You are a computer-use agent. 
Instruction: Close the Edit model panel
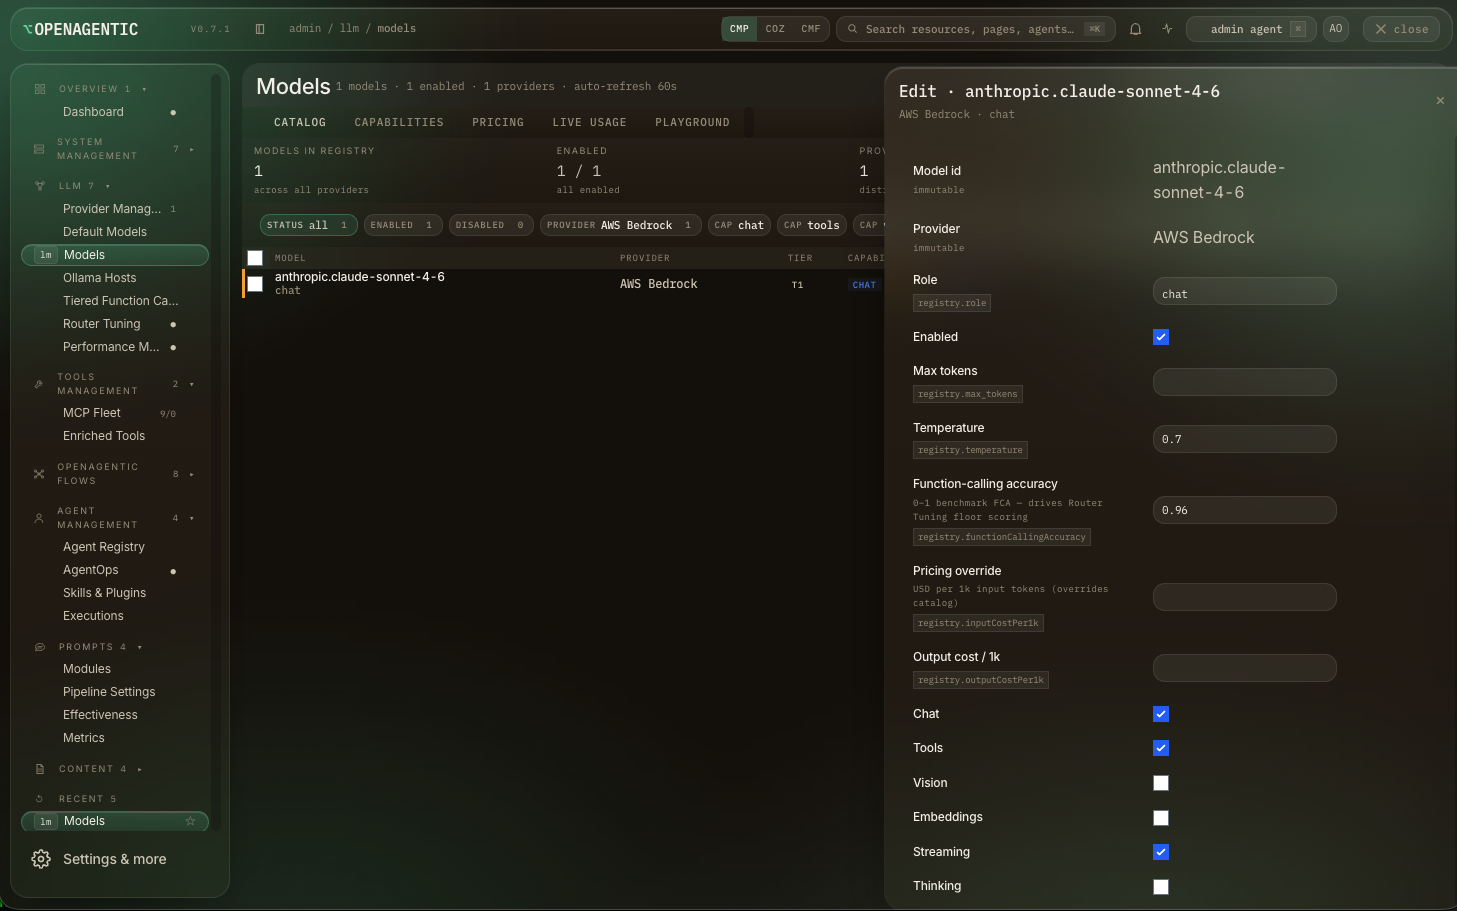[1440, 100]
